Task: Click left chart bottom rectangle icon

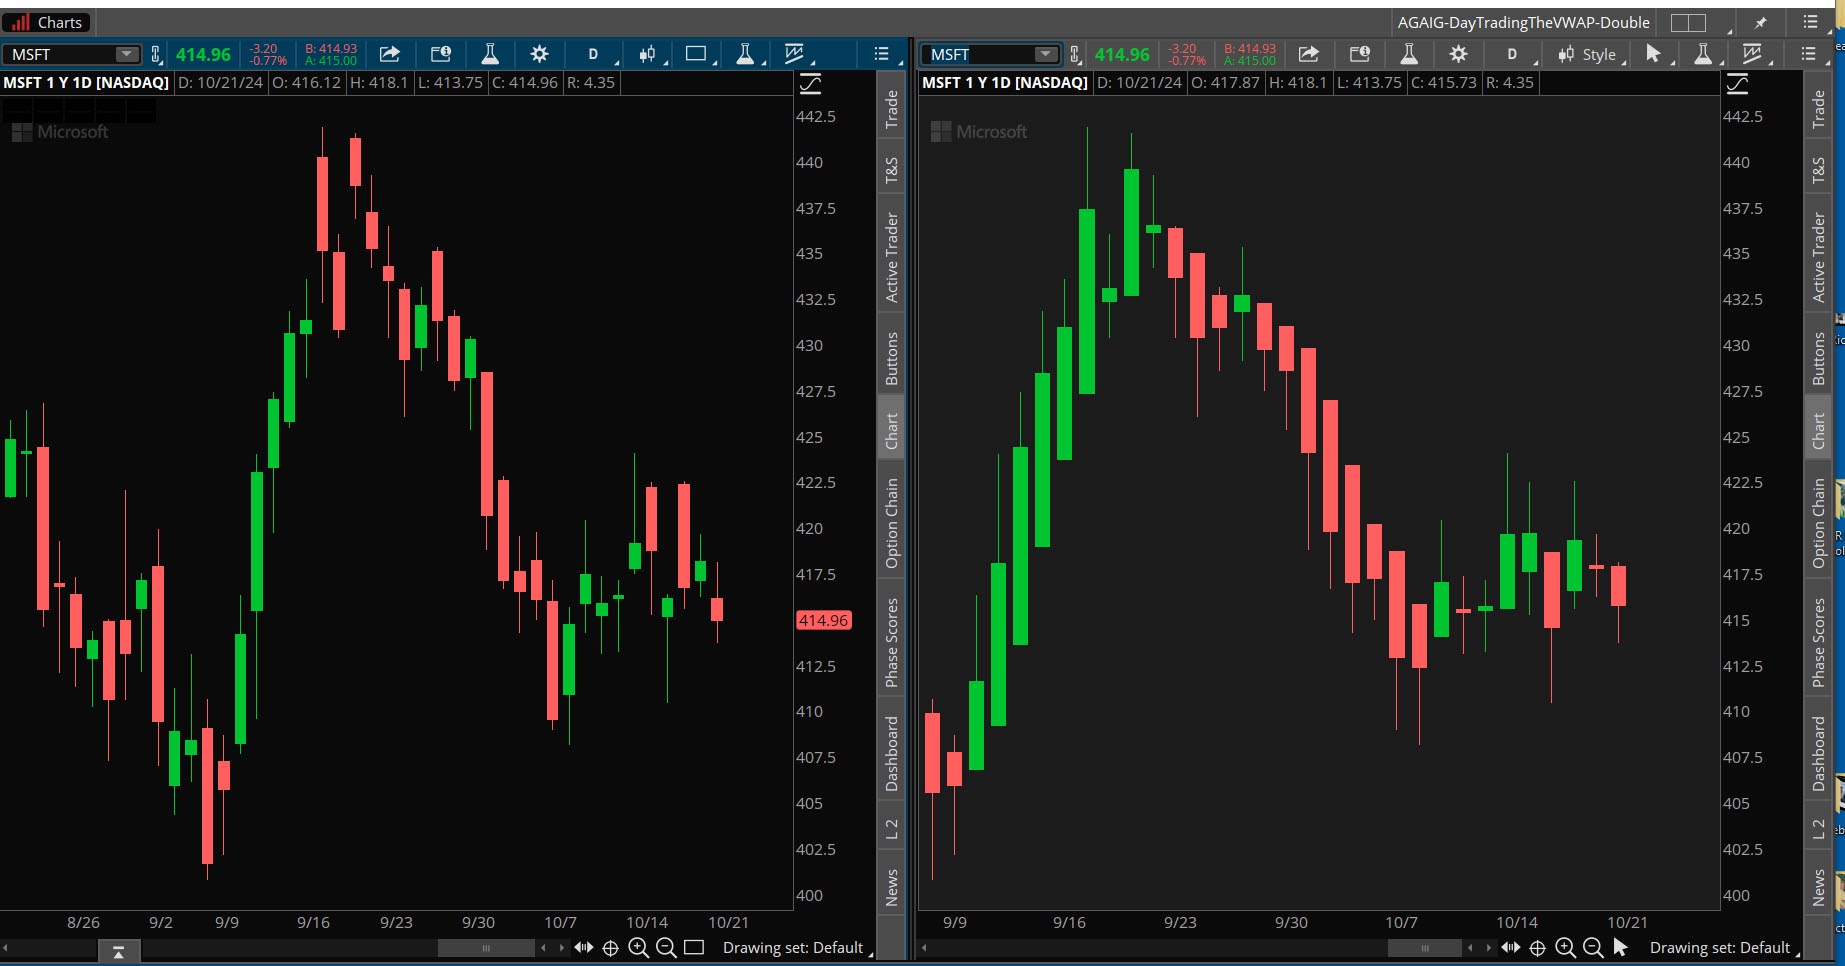Action: 694,947
